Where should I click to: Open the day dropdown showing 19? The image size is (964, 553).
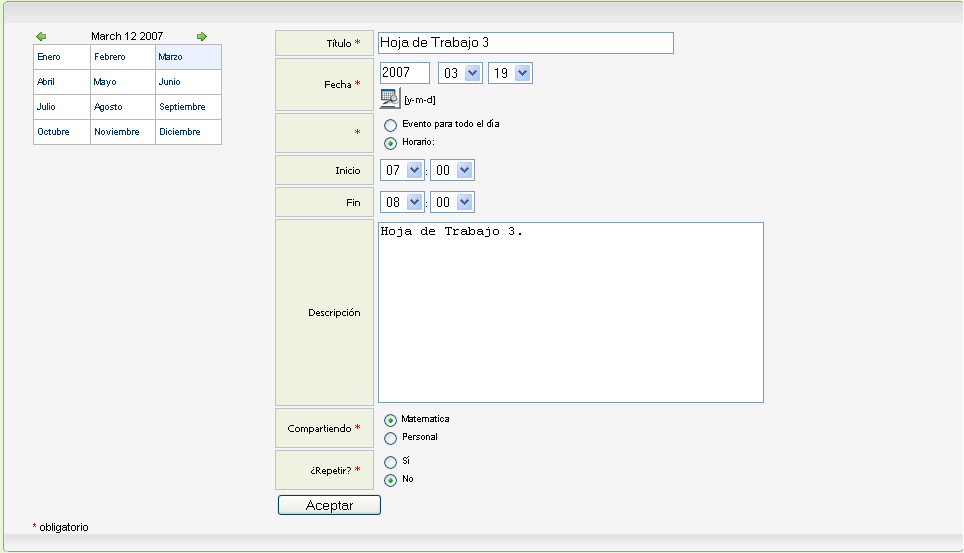tap(510, 73)
